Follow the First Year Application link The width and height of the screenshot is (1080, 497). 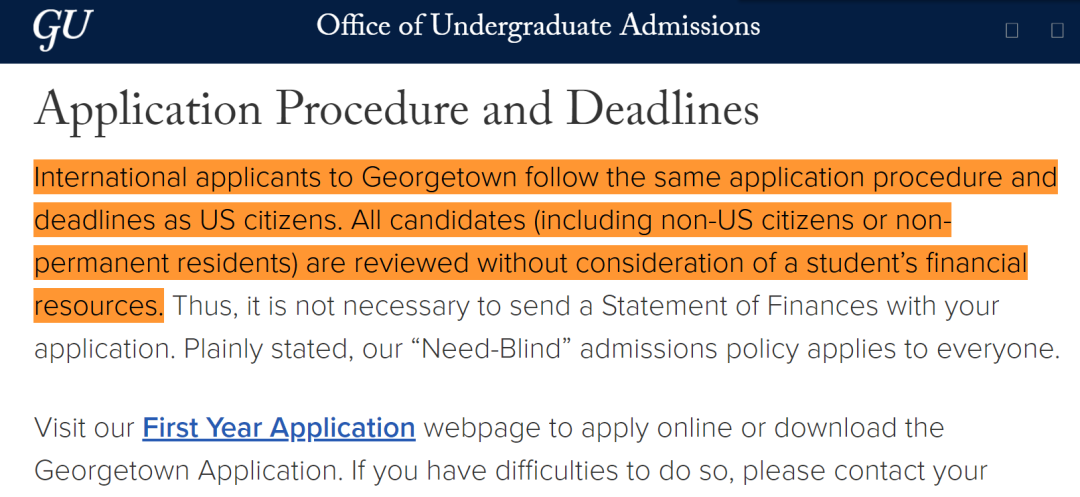(279, 427)
